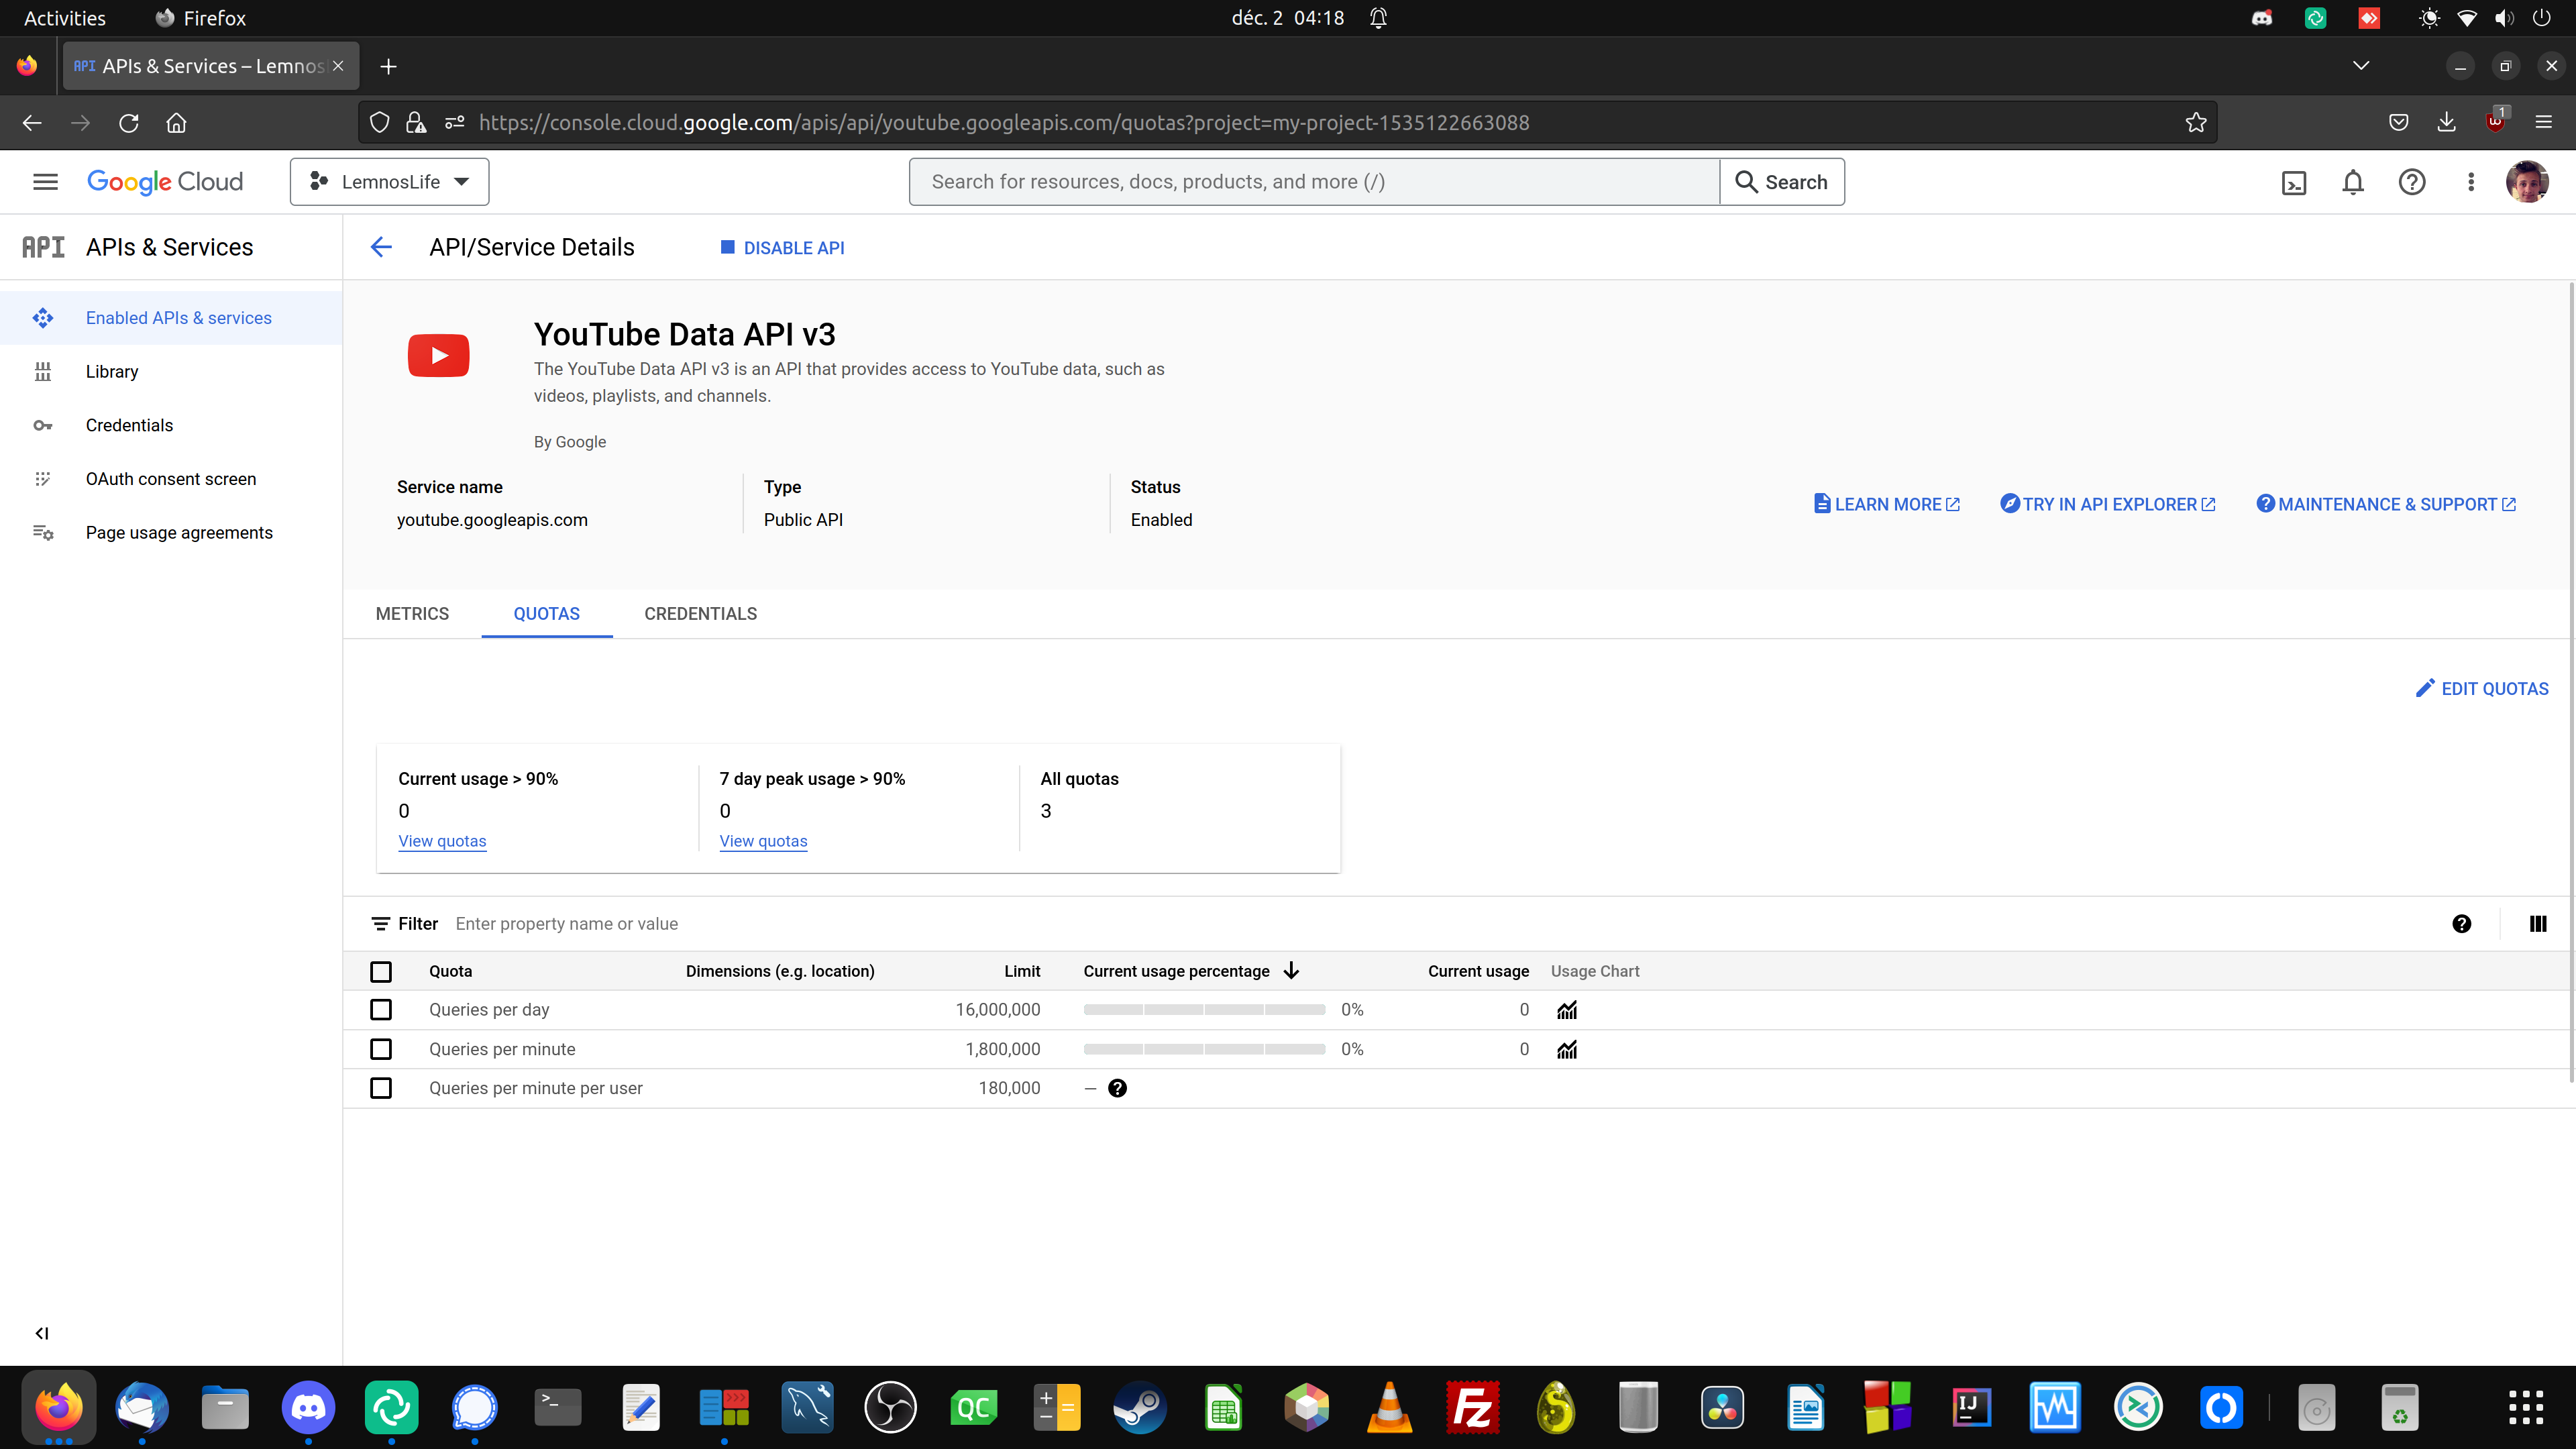Open the notifications bell in Google Cloud
Image resolution: width=2576 pixels, height=1449 pixels.
[x=2352, y=182]
